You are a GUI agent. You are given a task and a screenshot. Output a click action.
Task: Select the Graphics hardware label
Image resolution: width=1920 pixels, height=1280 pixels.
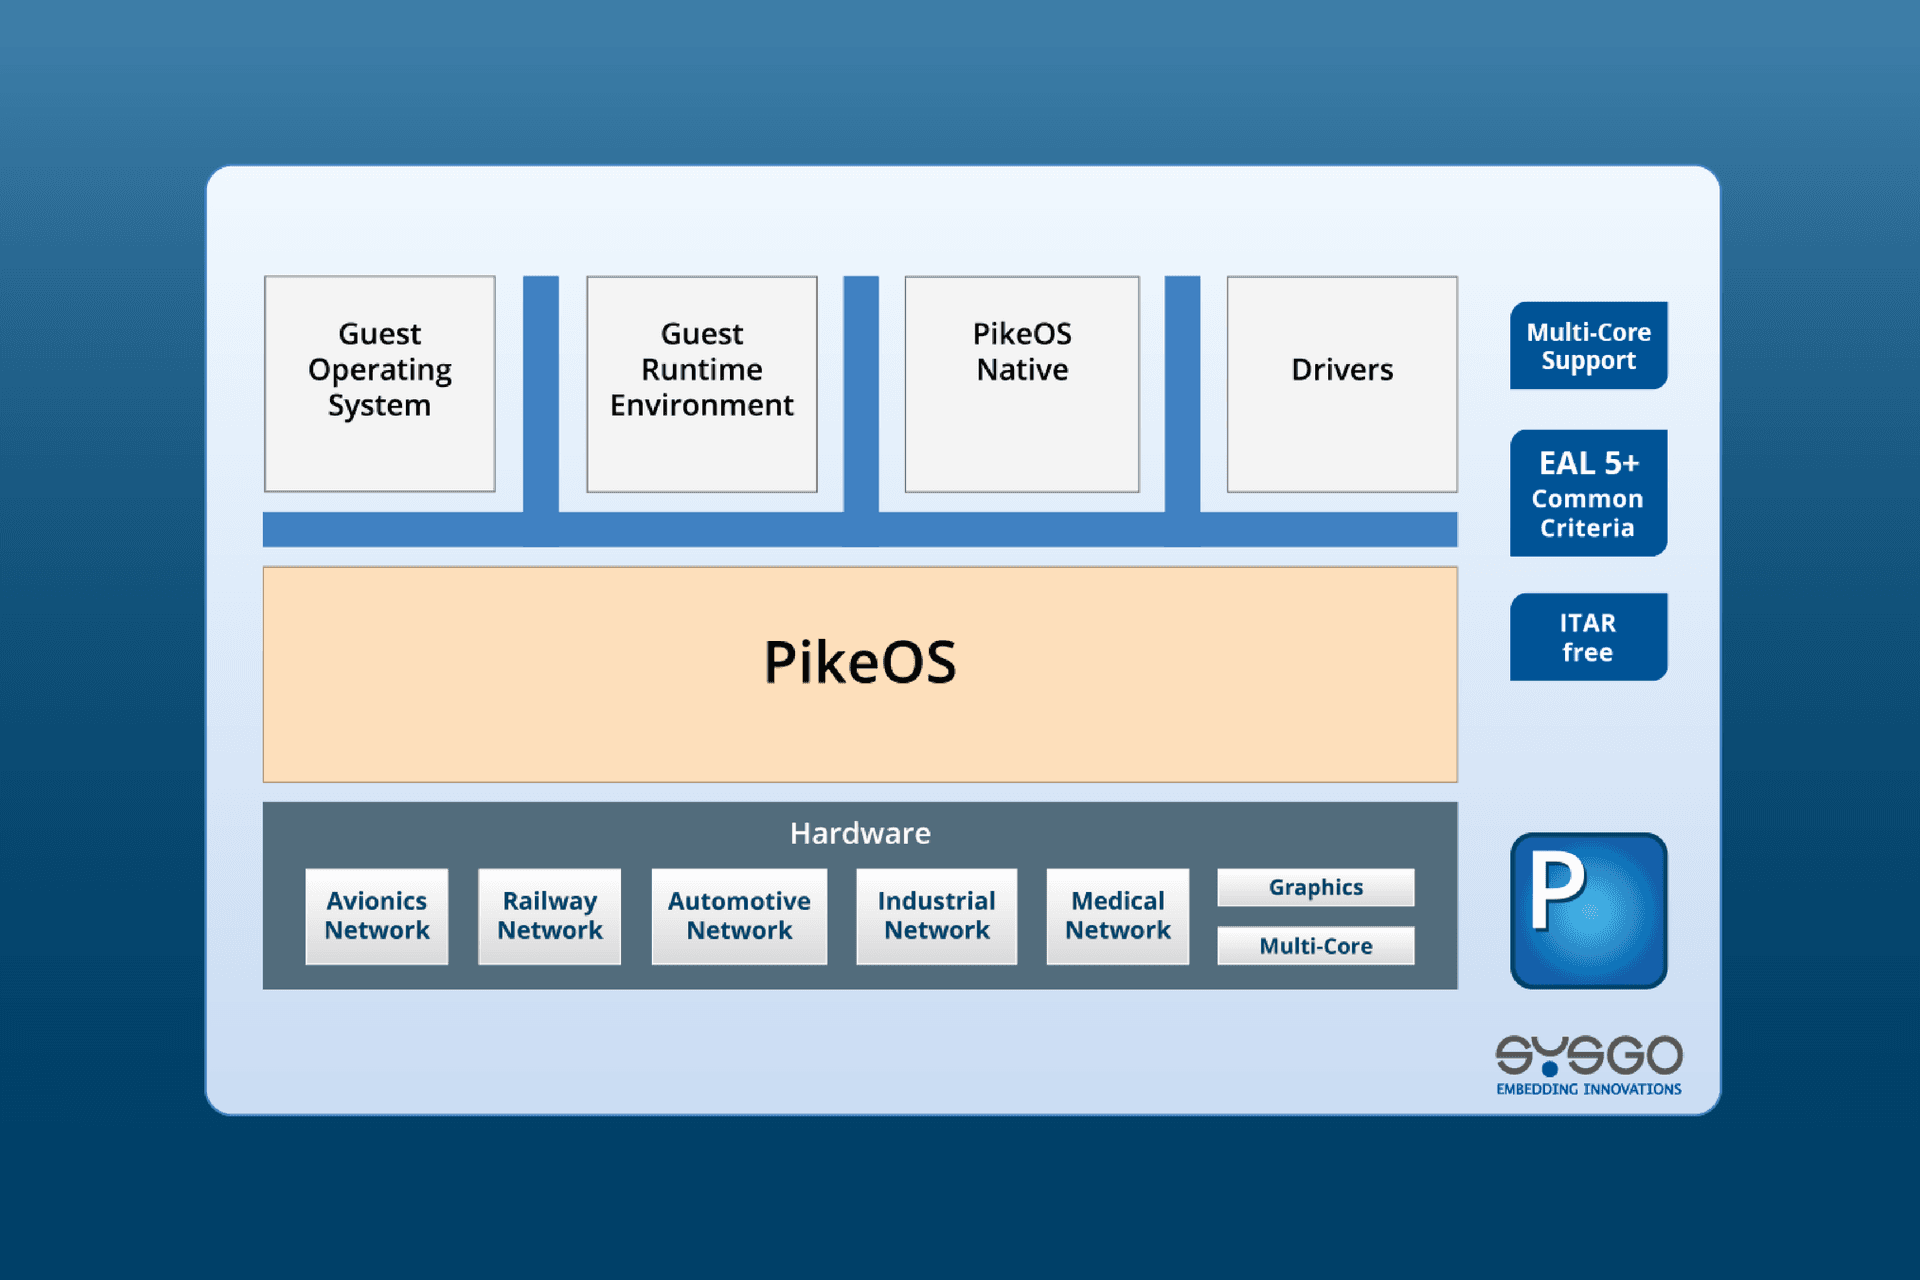click(x=1315, y=887)
